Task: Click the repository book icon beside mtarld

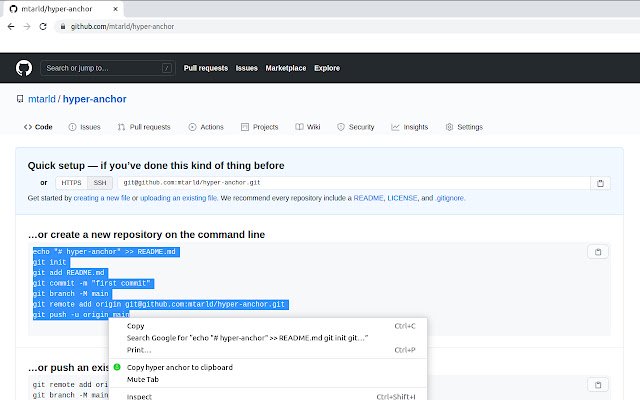Action: [20, 99]
